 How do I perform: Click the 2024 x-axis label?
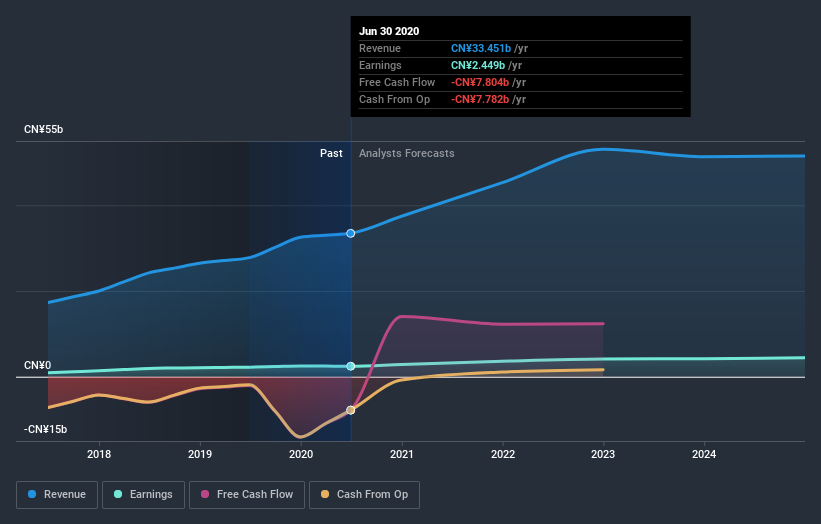tap(704, 454)
